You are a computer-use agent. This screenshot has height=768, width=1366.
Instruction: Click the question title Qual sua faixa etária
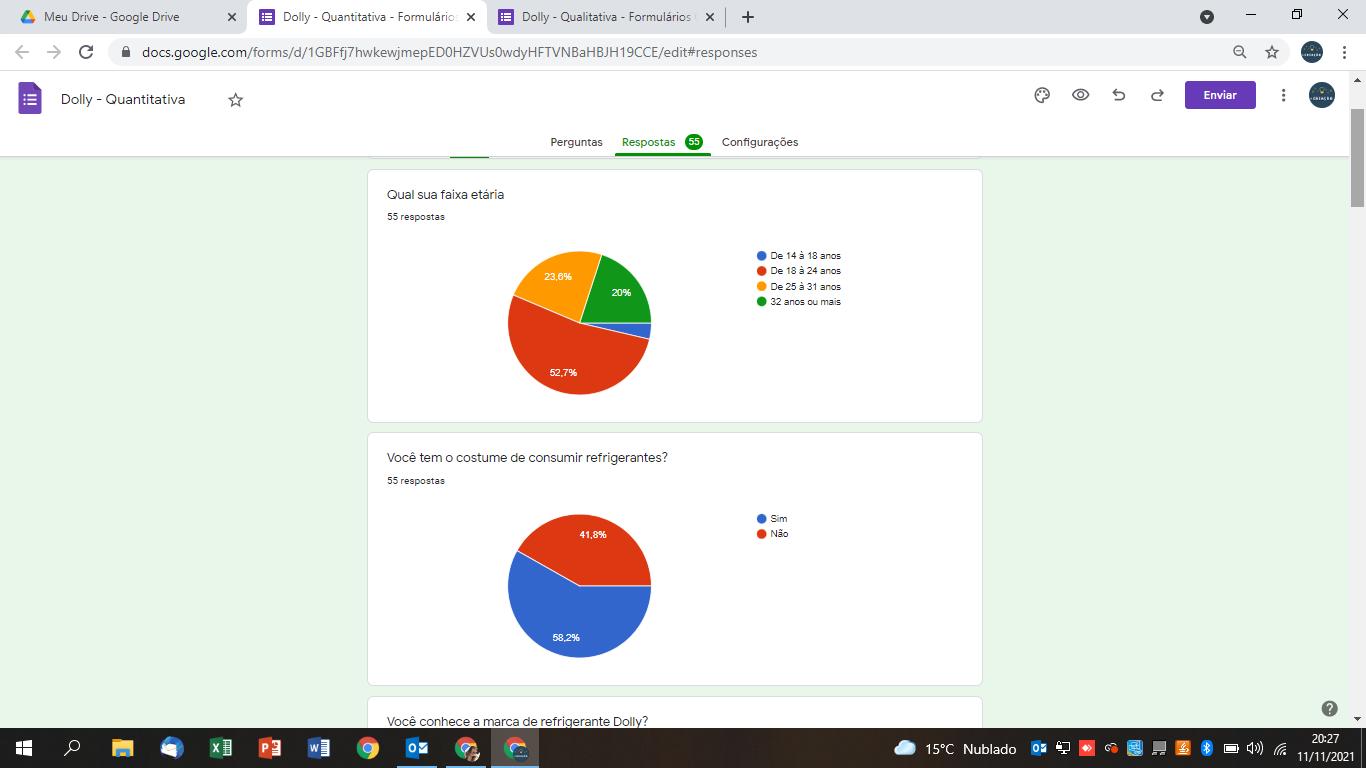(x=445, y=195)
